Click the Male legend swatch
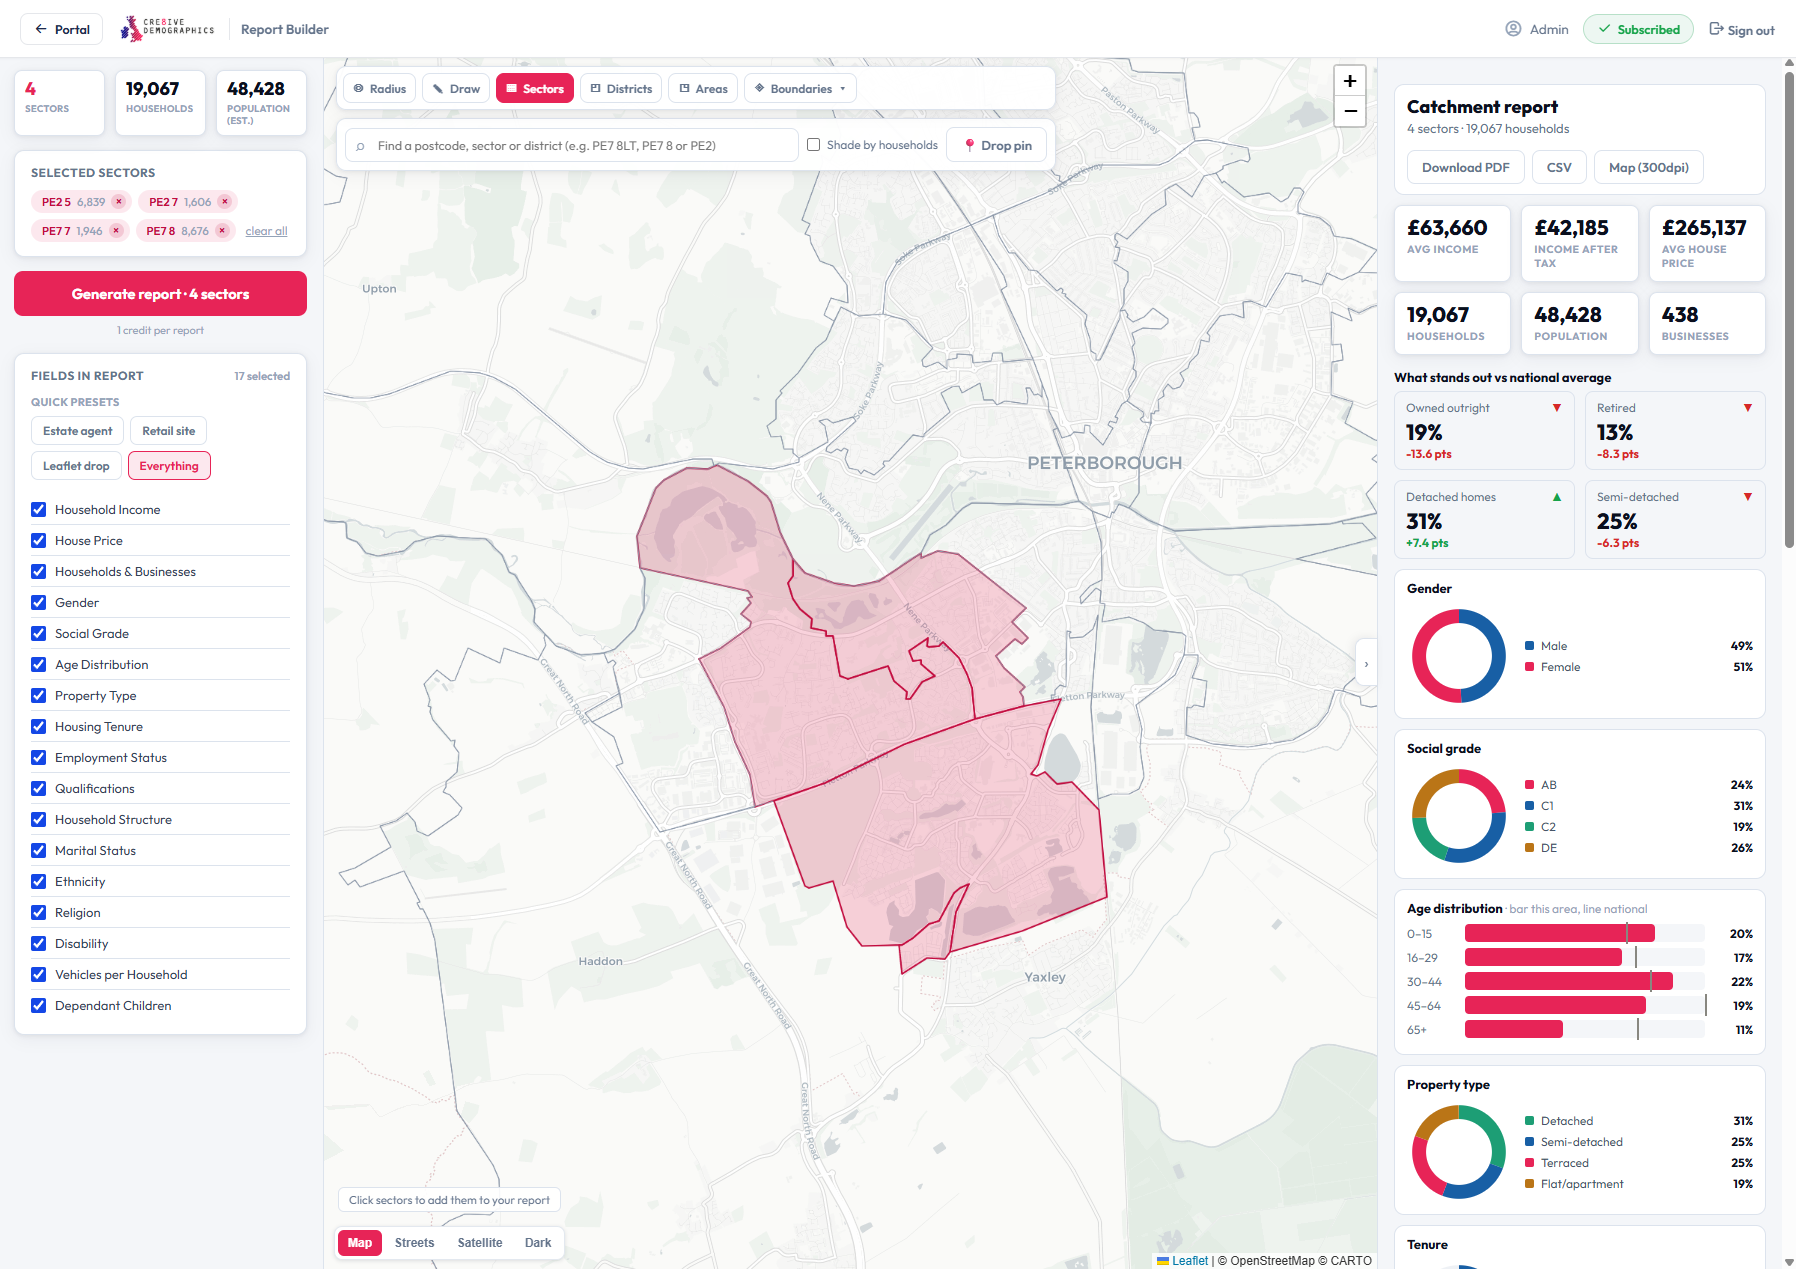 (1530, 646)
